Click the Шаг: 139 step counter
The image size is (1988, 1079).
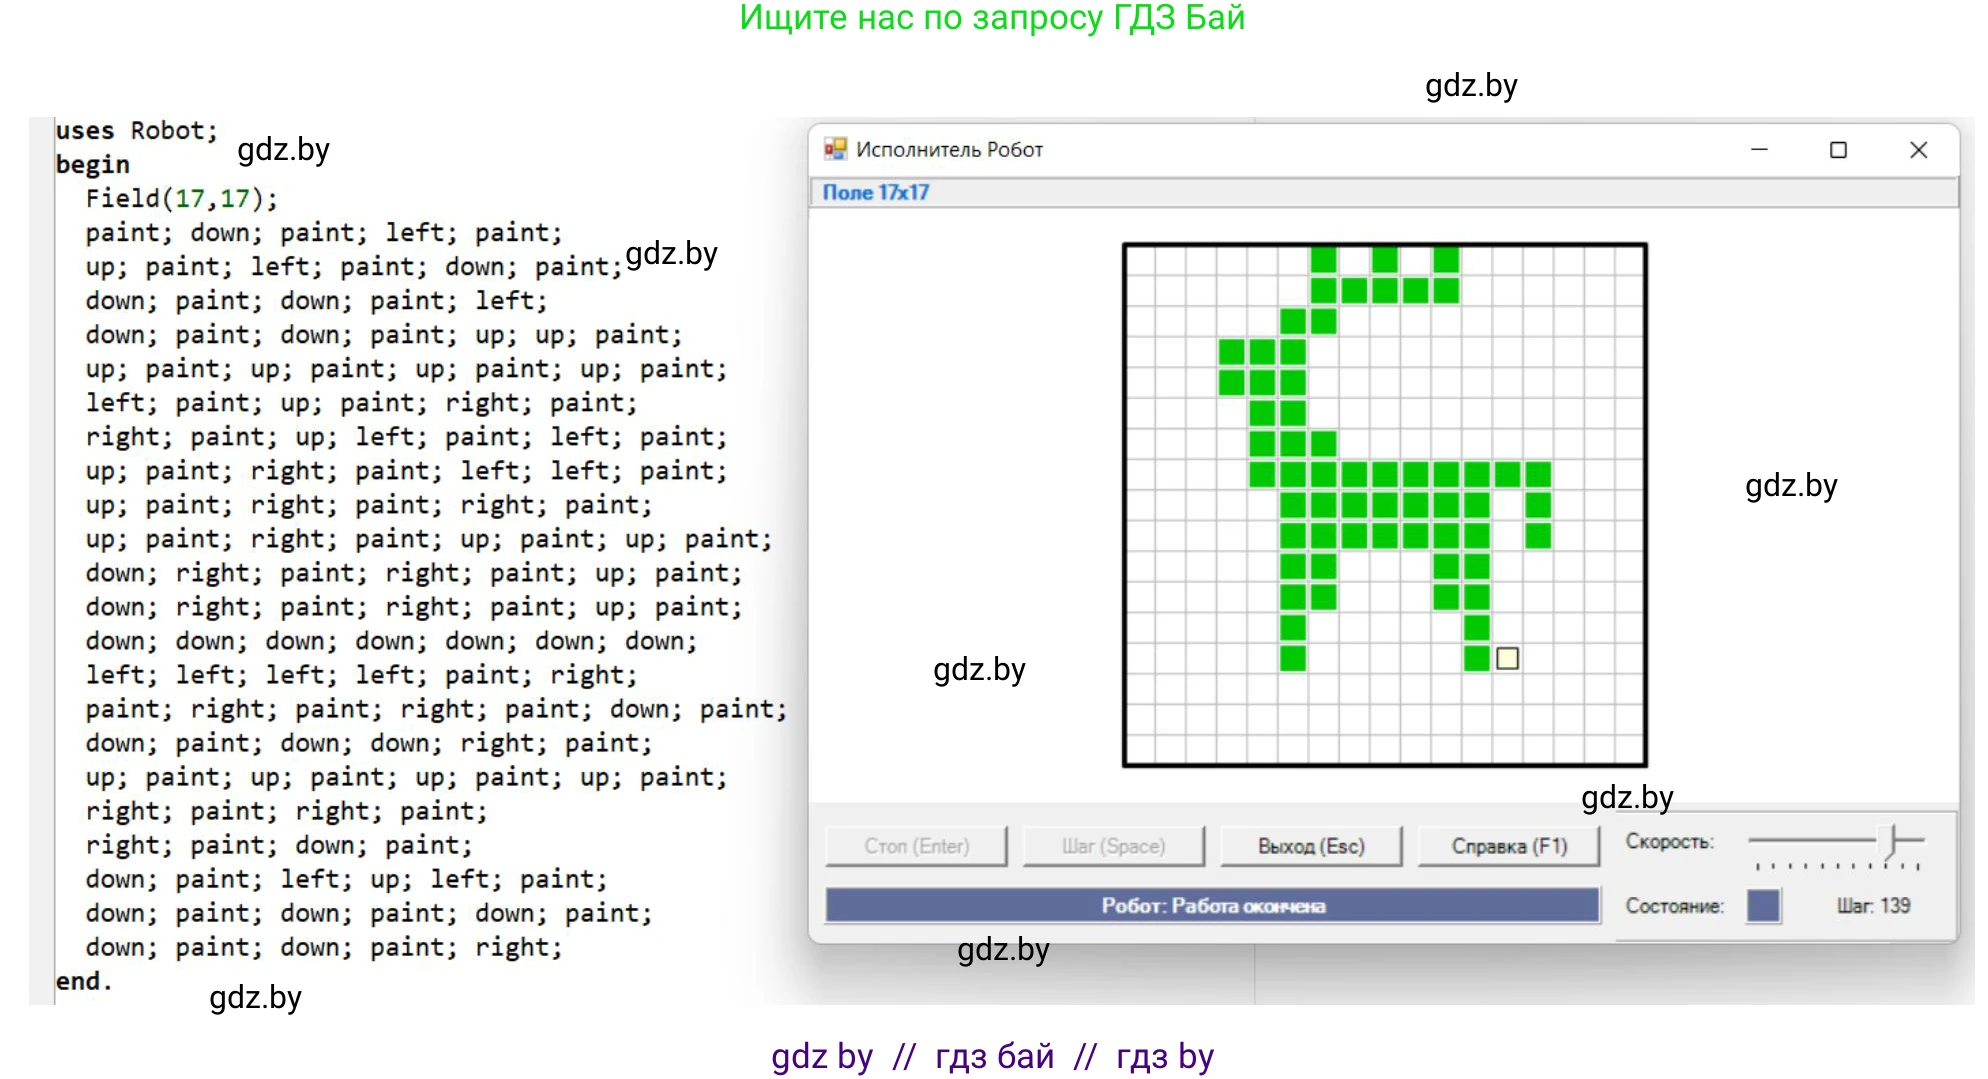pyautogui.click(x=1872, y=906)
